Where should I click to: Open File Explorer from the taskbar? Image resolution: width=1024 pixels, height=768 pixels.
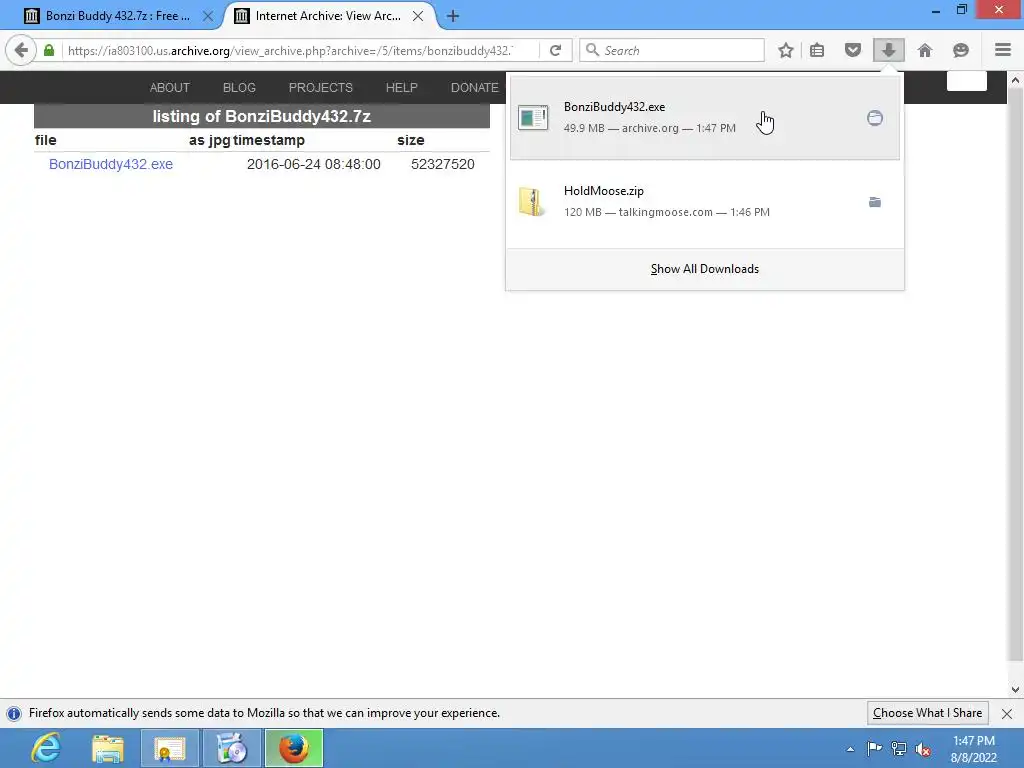(x=108, y=748)
